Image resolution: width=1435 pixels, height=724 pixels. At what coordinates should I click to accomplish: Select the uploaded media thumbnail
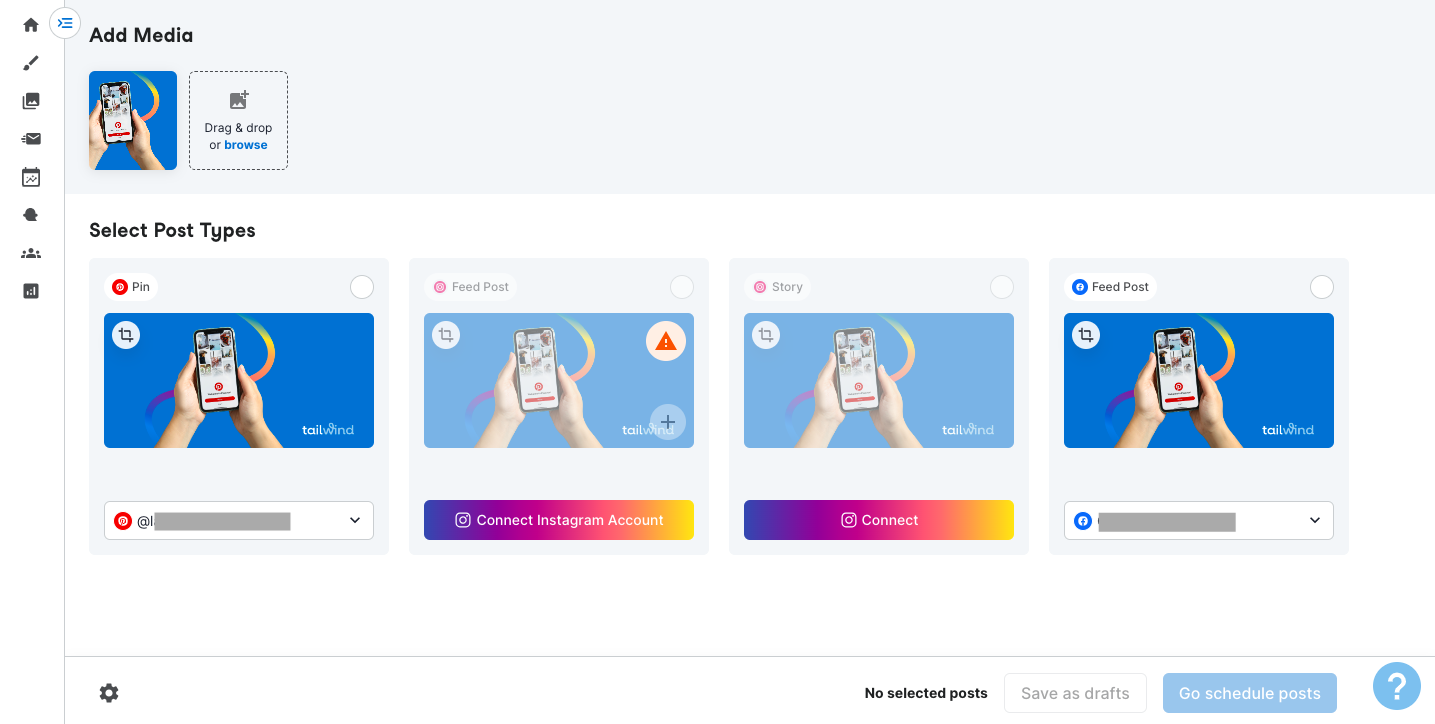click(x=133, y=120)
